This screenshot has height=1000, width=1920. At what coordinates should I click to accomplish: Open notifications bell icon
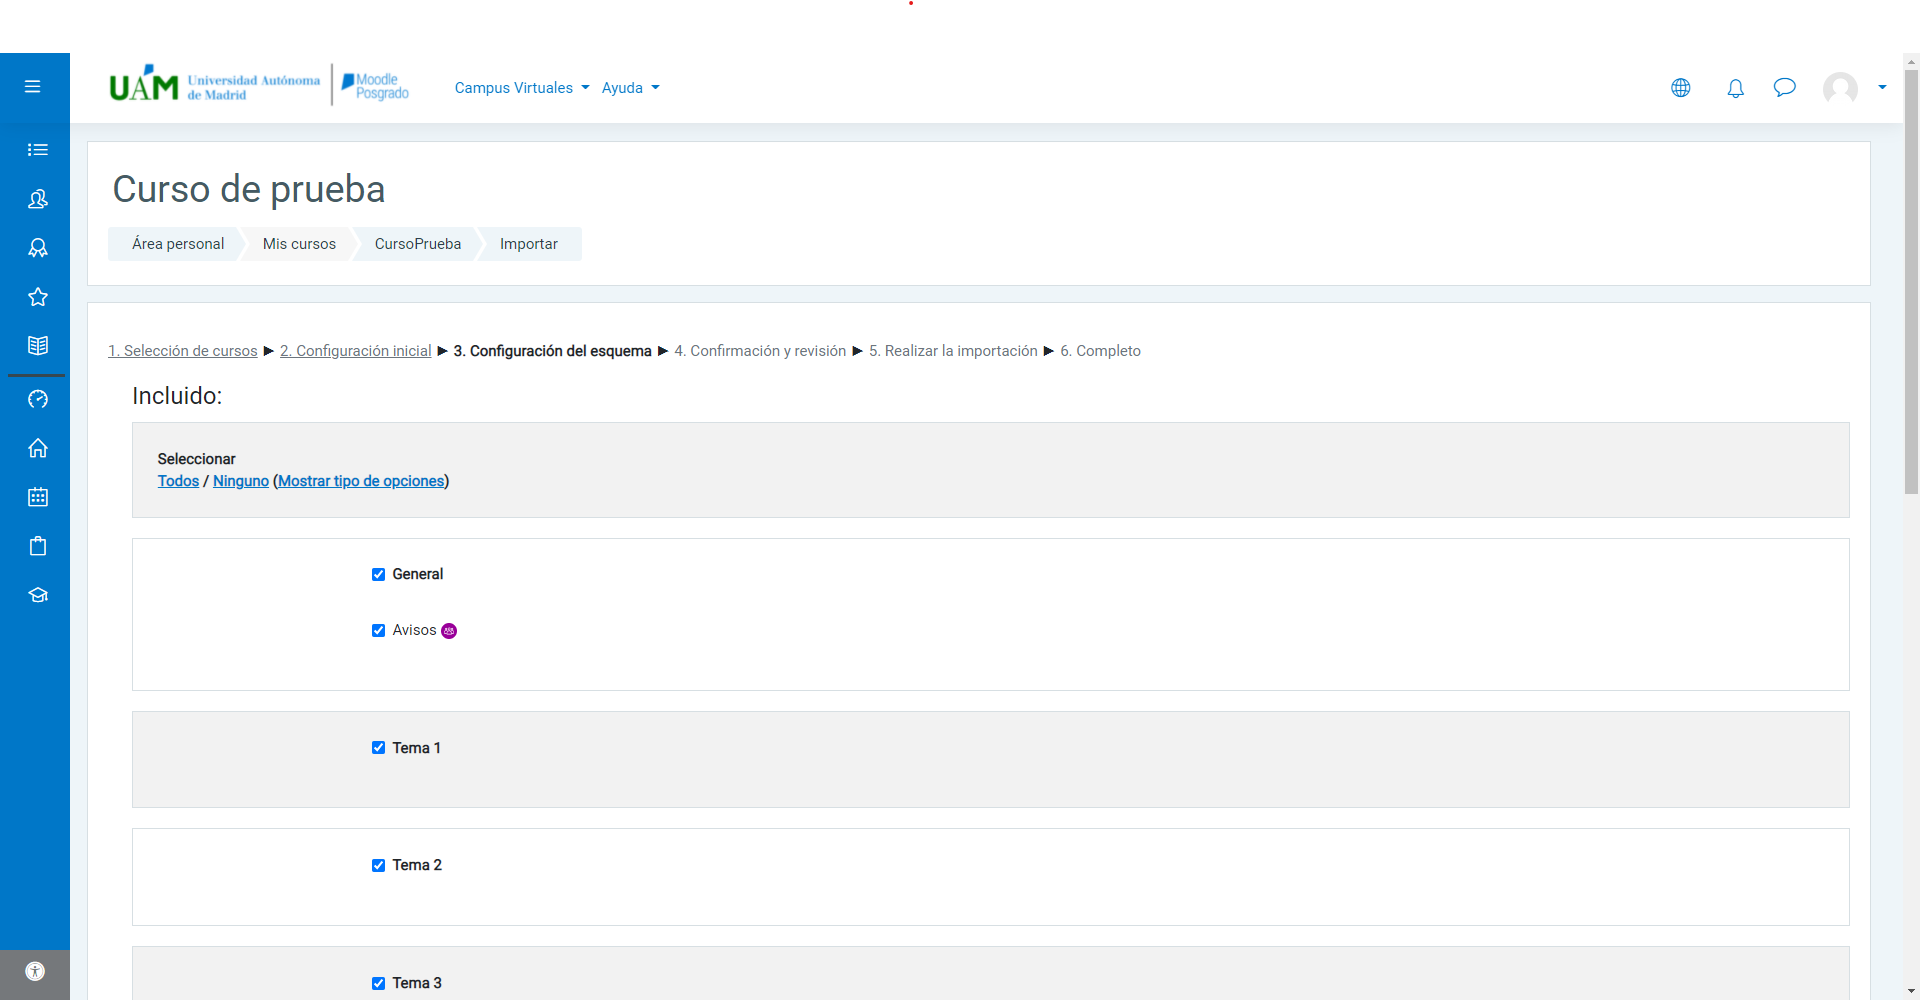[1735, 88]
